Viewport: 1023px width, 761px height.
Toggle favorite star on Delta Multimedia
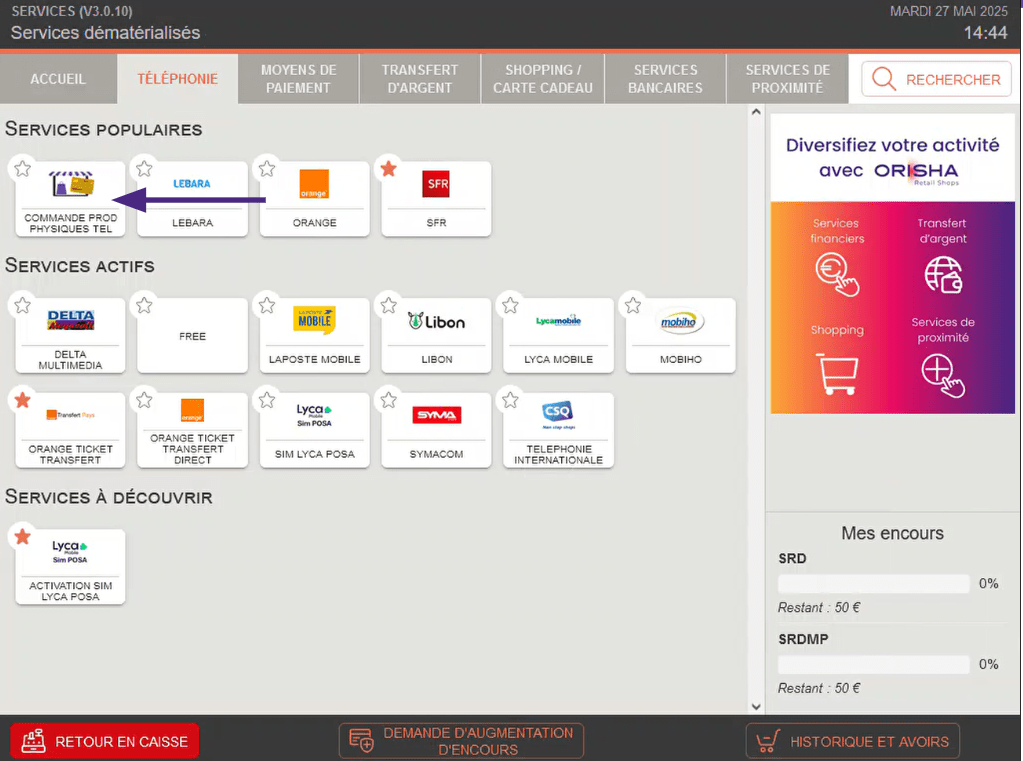22,305
